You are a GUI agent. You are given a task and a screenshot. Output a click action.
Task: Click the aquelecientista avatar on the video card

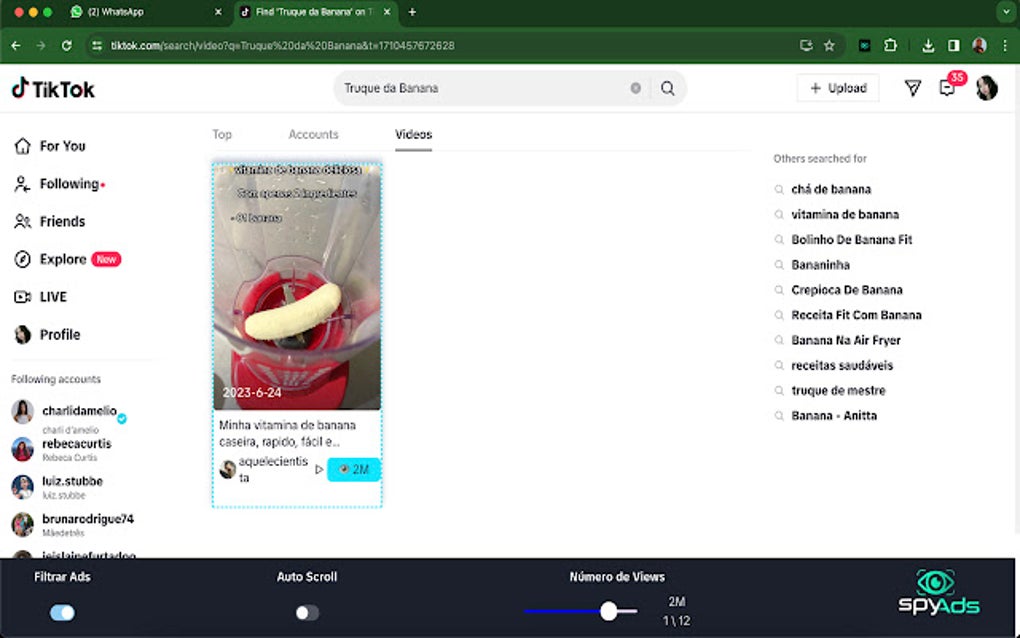click(x=228, y=470)
